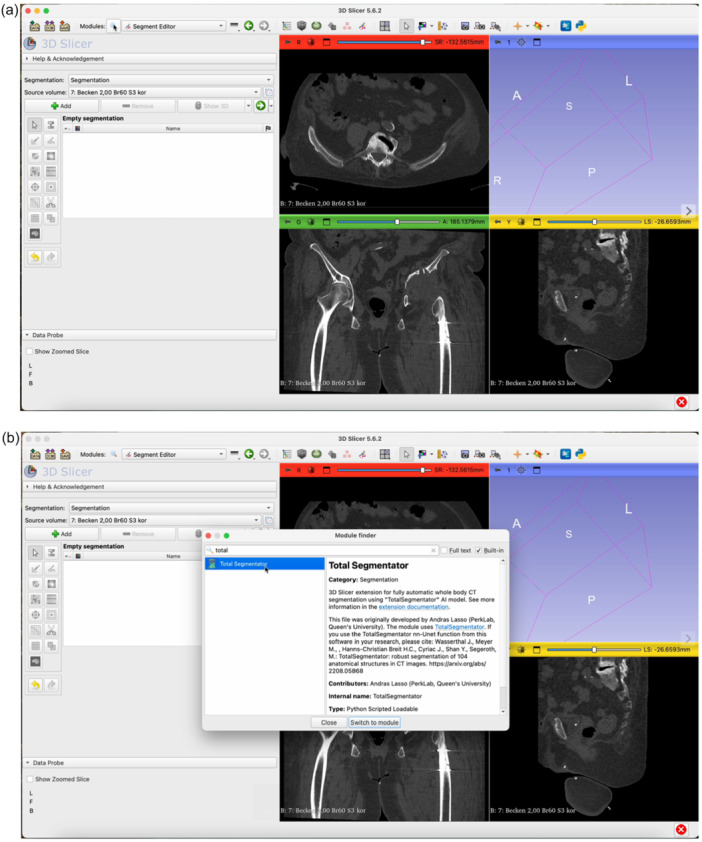Screen dimensions: 702x842
Task: Click Switch to module button
Action: 374,722
